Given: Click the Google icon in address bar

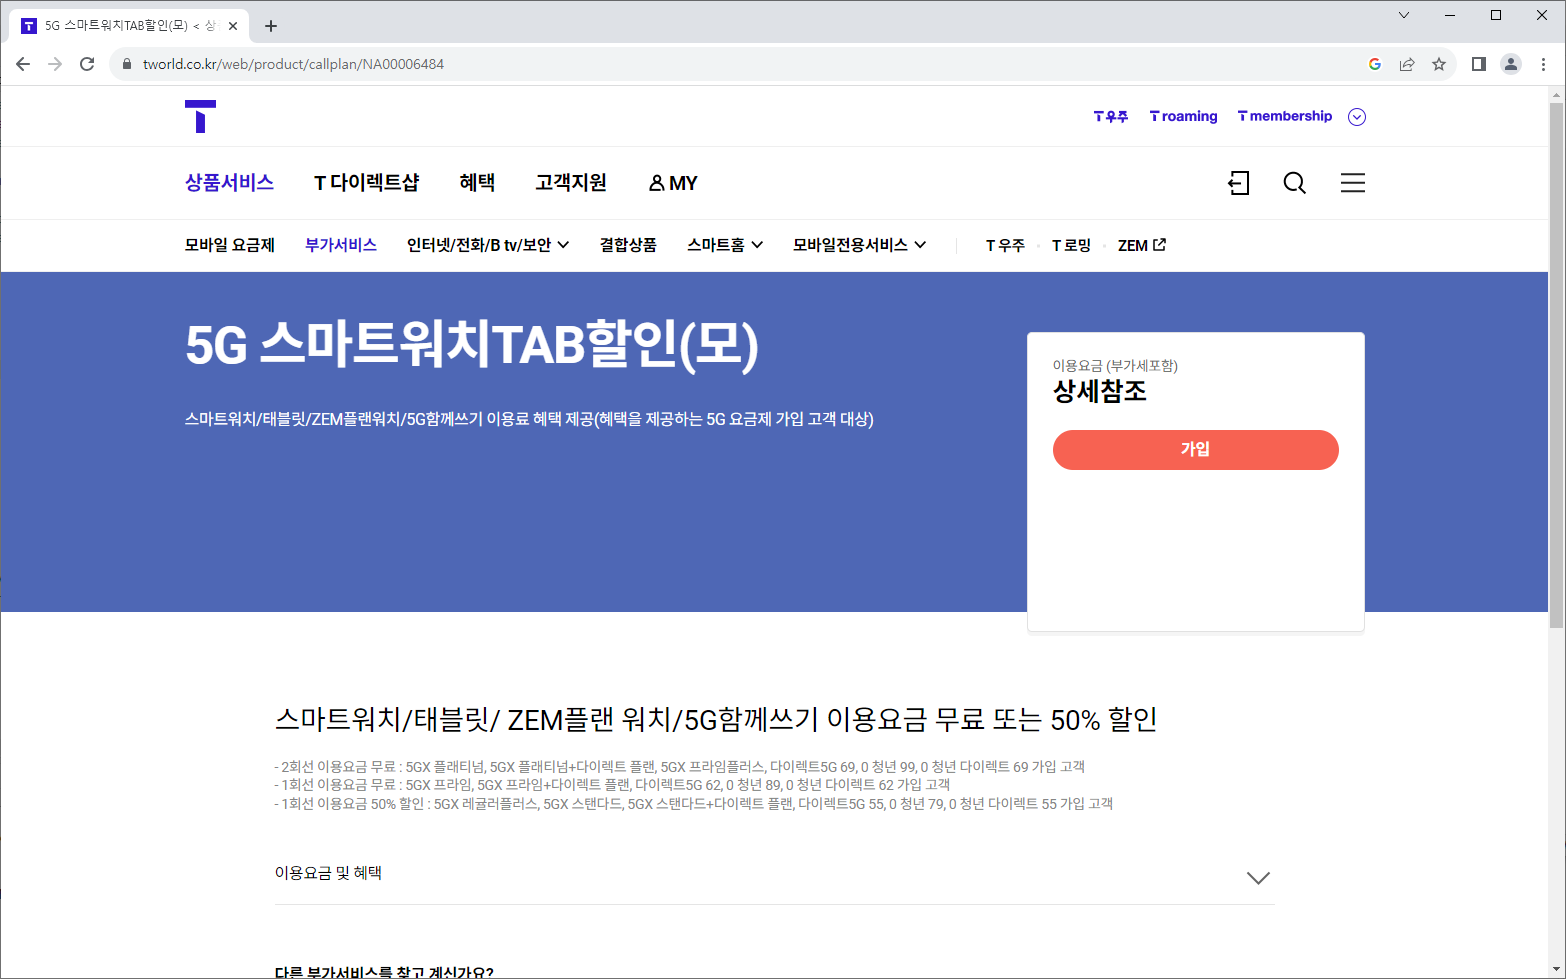Looking at the screenshot, I should point(1375,64).
